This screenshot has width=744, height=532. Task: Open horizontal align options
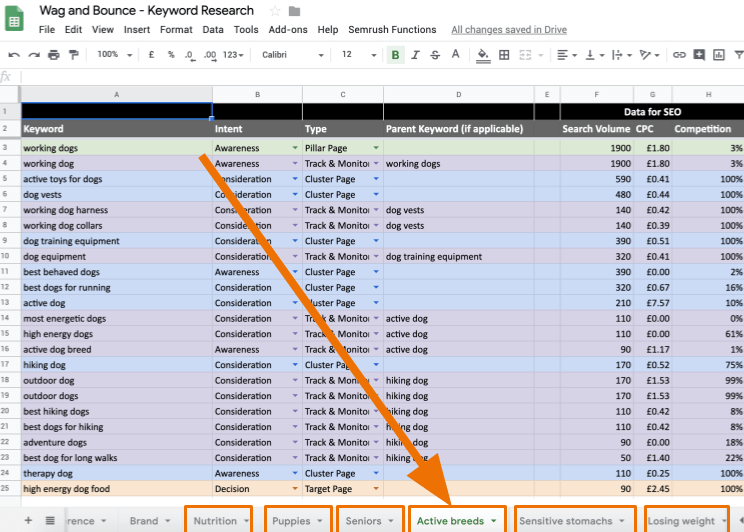pos(566,55)
